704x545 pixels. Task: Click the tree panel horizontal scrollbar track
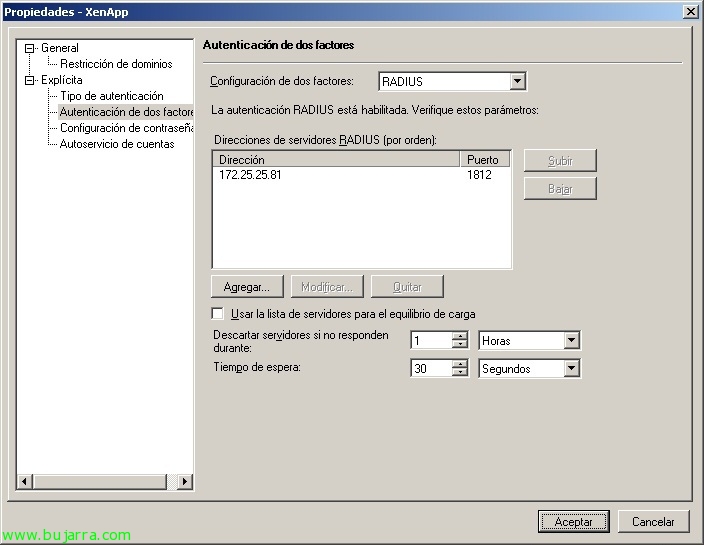pyautogui.click(x=172, y=482)
